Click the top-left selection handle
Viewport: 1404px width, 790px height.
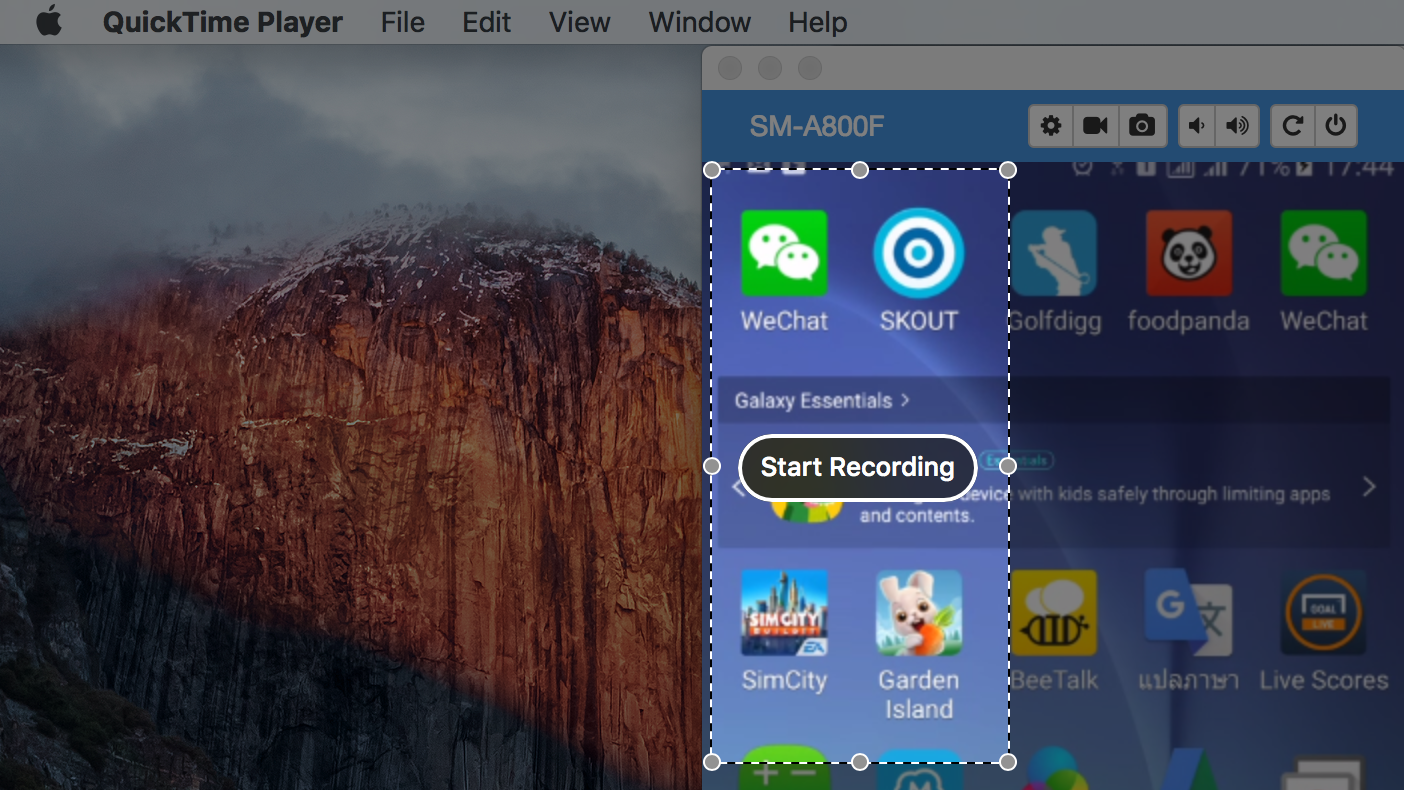(712, 170)
